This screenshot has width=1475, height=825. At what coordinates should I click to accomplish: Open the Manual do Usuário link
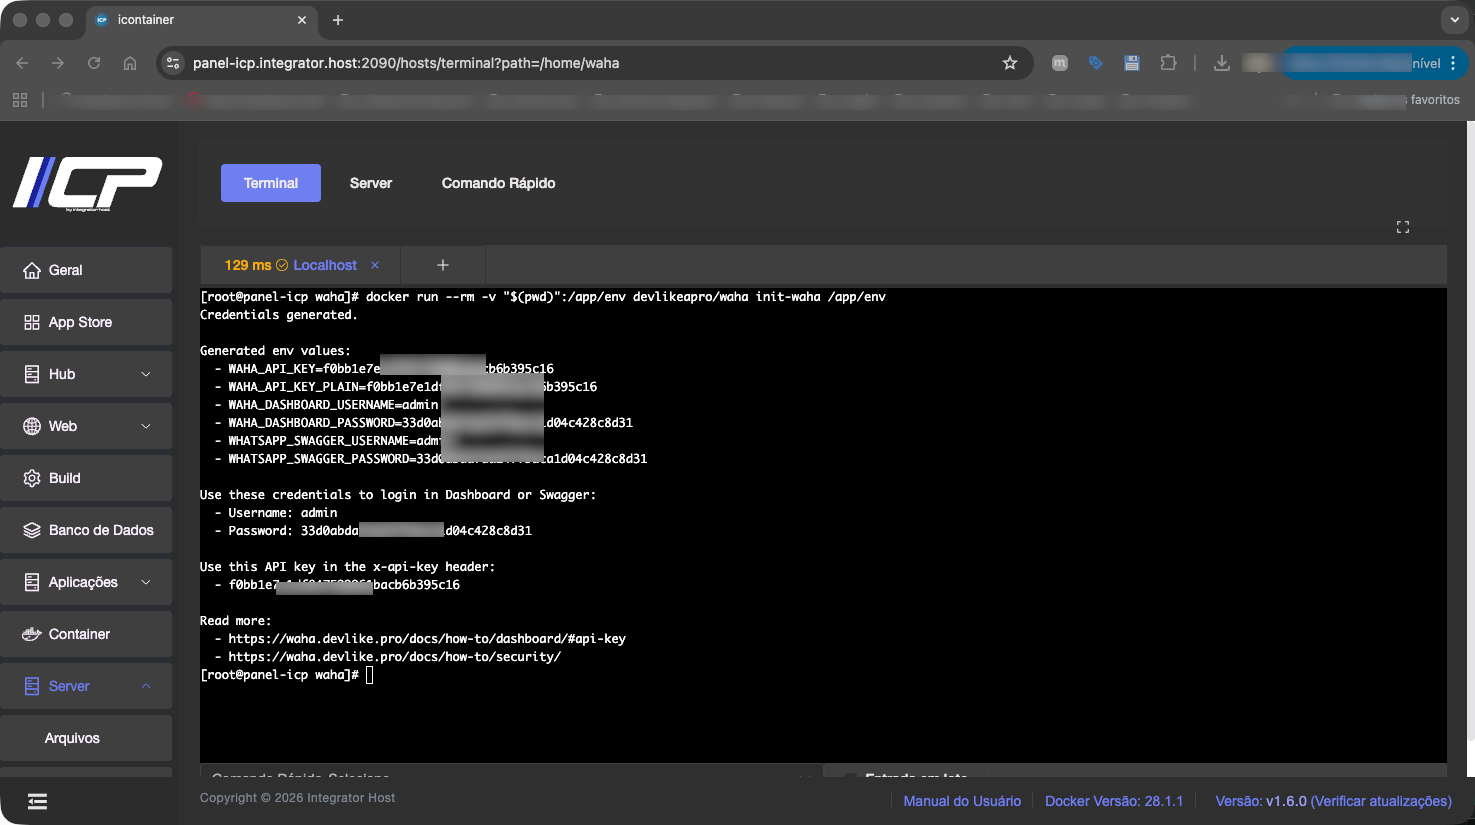click(x=962, y=801)
